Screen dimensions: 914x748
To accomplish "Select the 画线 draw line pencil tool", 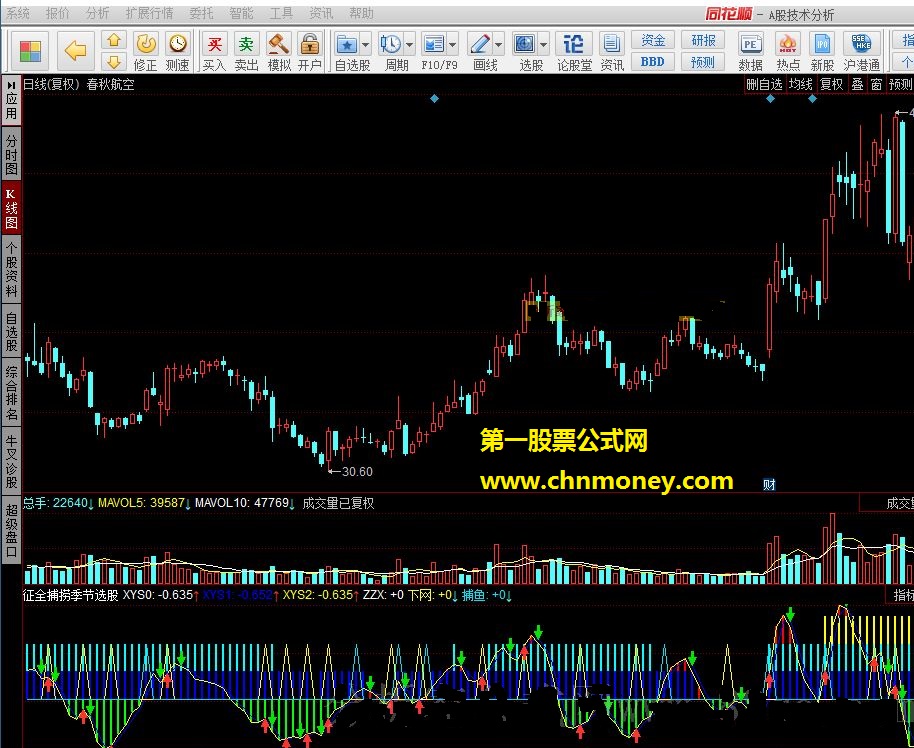I will pyautogui.click(x=480, y=44).
